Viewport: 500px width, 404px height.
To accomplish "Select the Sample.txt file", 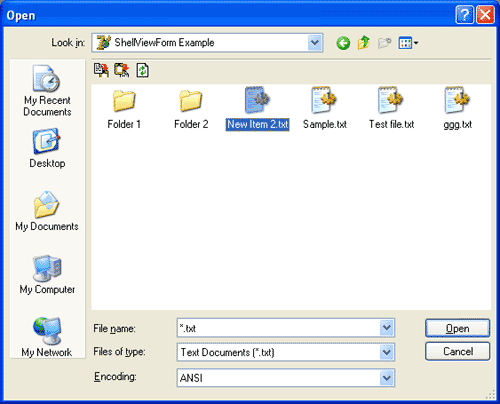I will (325, 109).
